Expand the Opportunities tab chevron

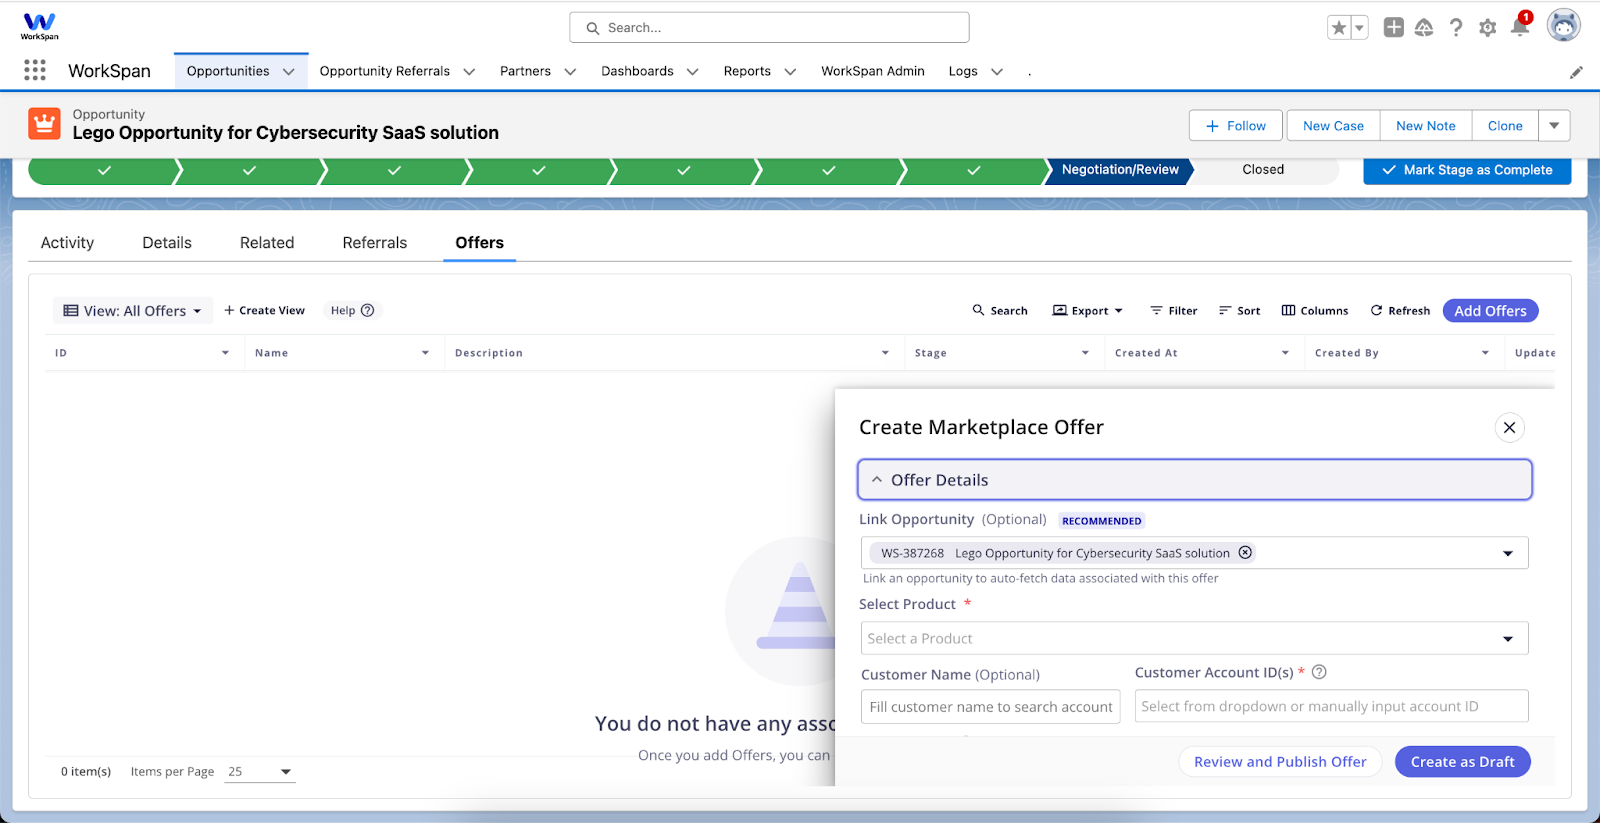pos(289,72)
